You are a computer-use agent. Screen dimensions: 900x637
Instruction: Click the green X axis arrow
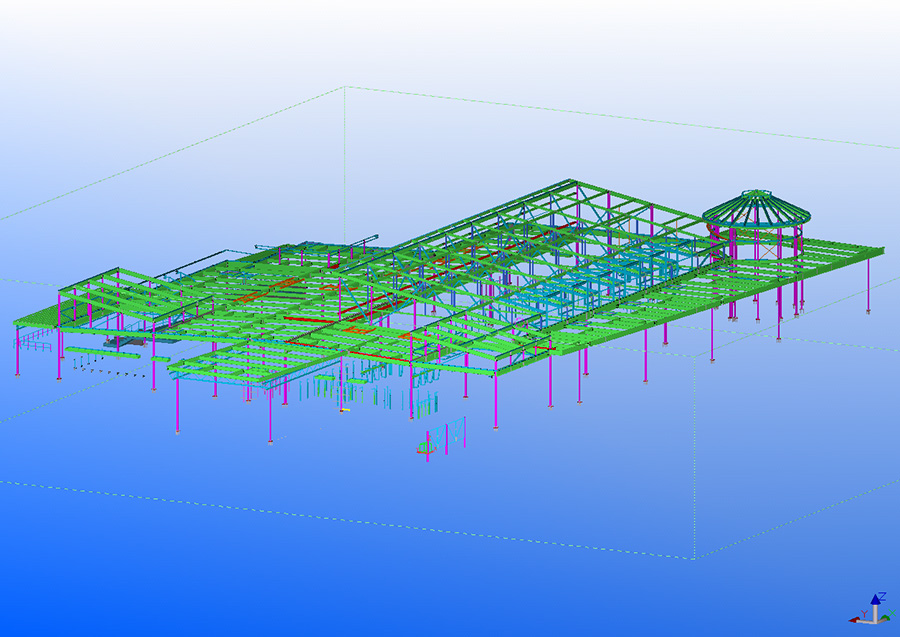[884, 618]
